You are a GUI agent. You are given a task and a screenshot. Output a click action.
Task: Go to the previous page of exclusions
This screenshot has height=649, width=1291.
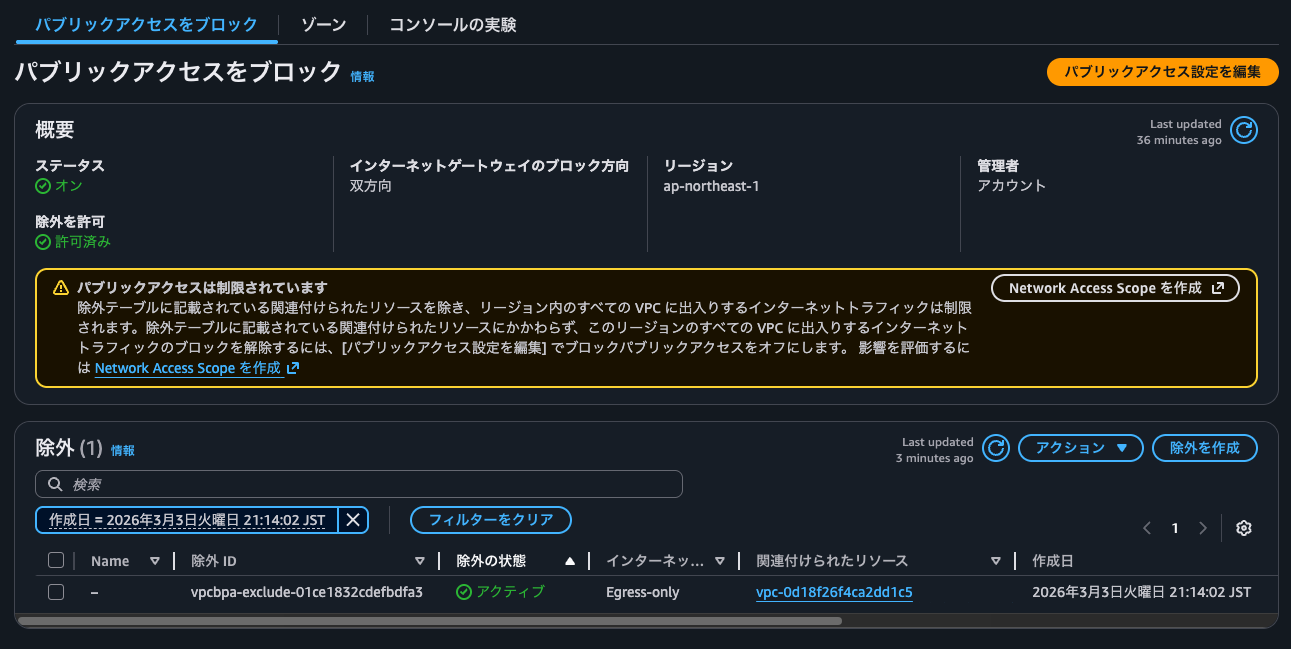tap(1146, 527)
